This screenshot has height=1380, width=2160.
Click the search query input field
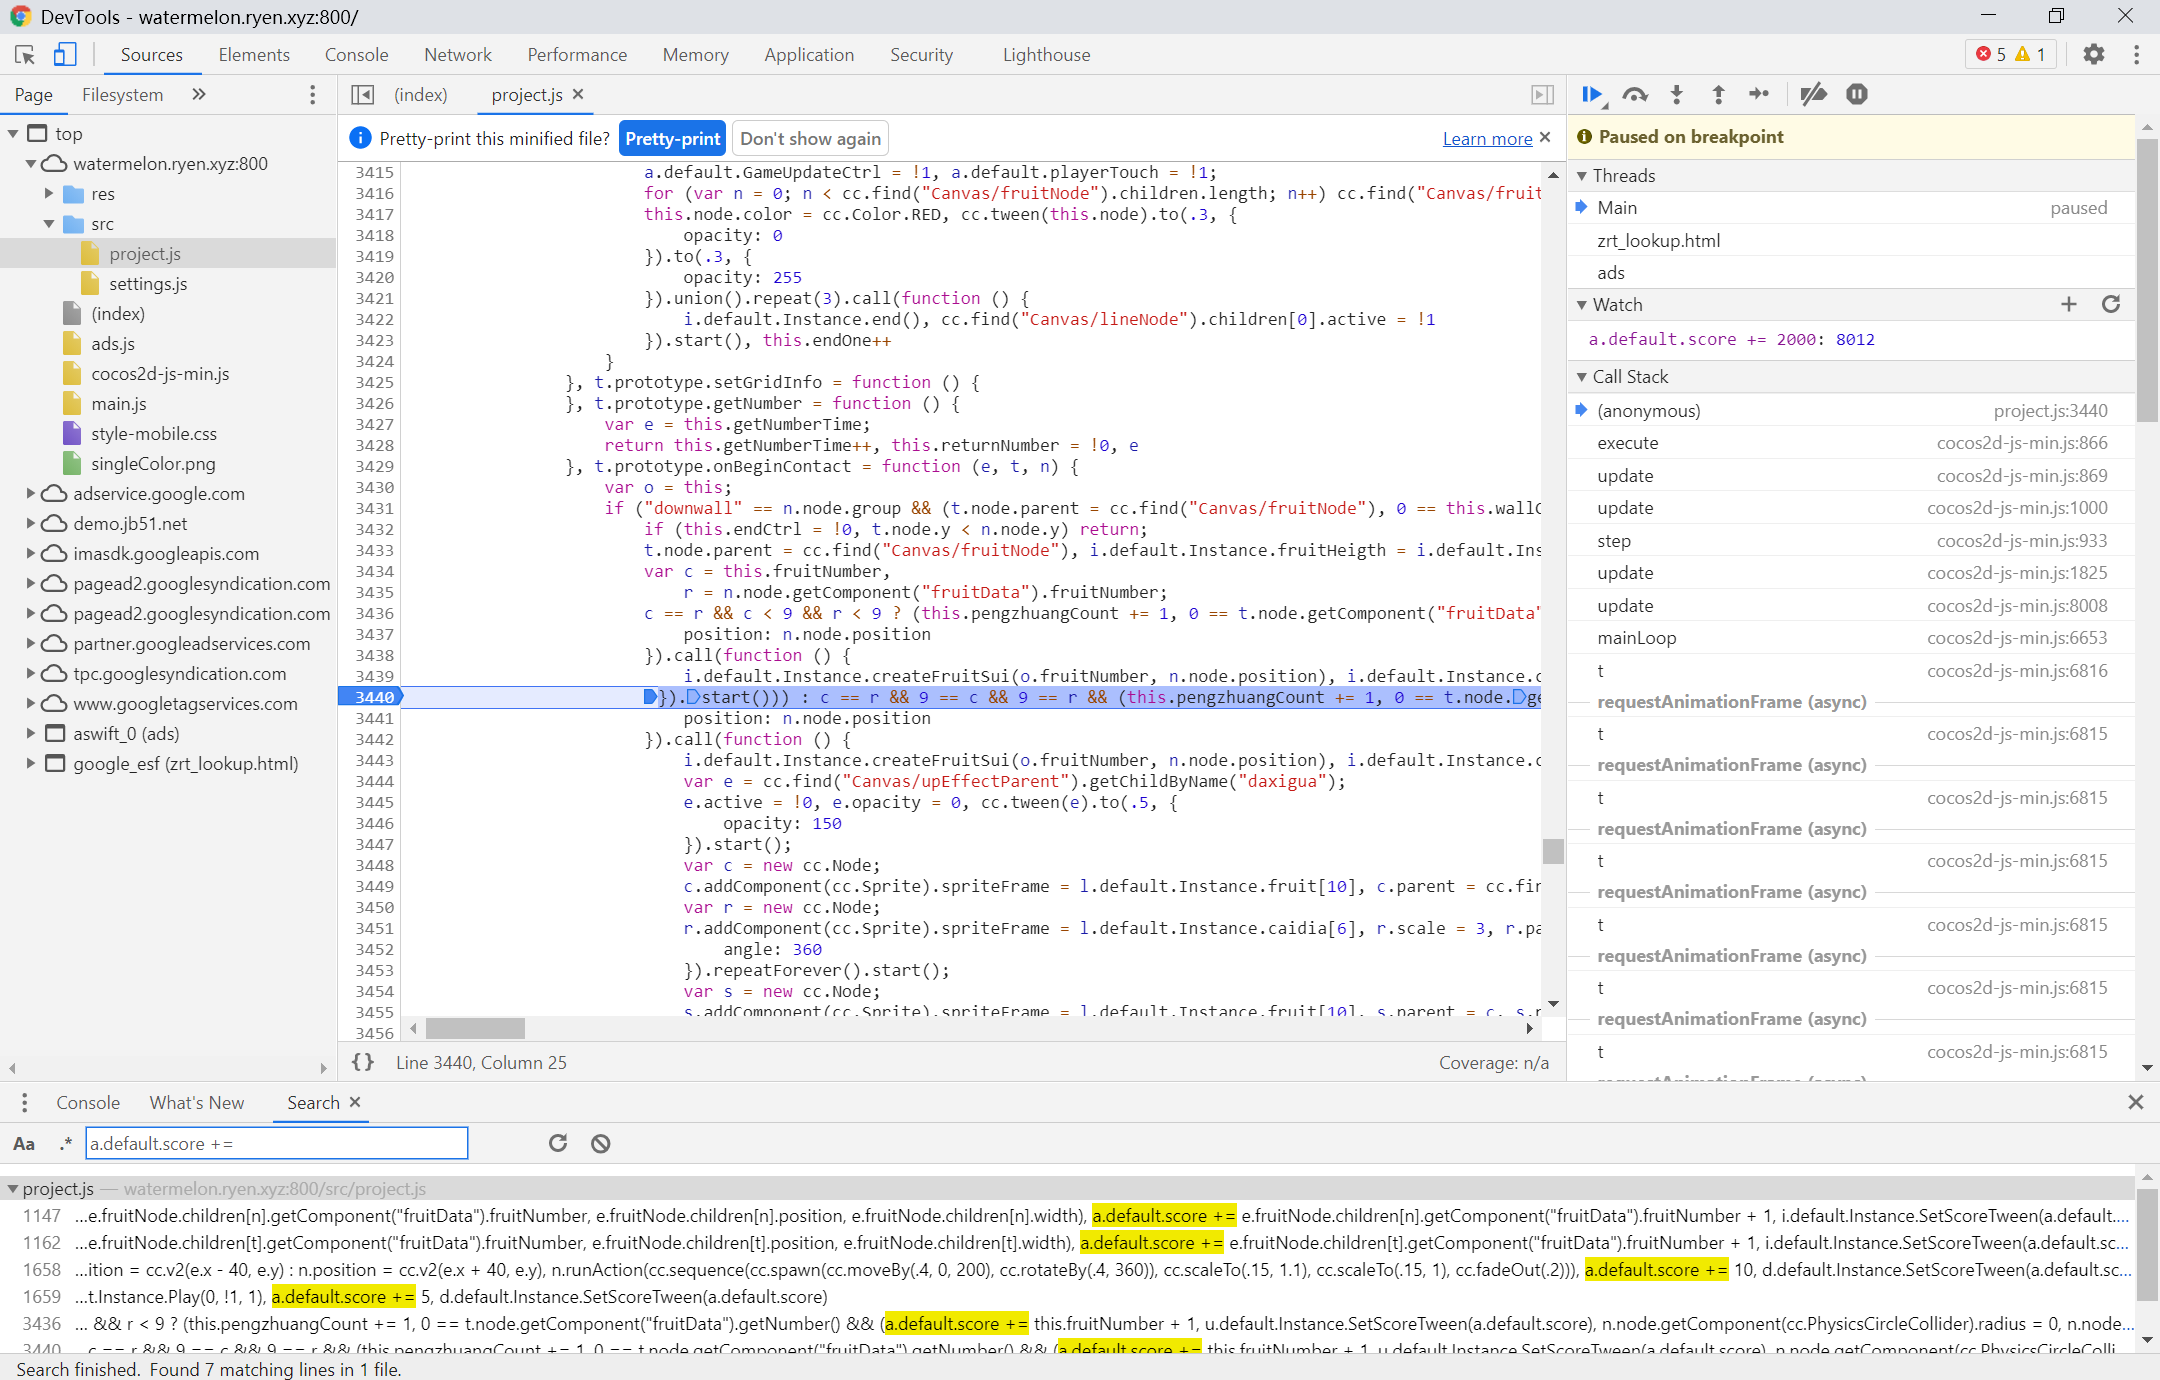click(x=276, y=1143)
